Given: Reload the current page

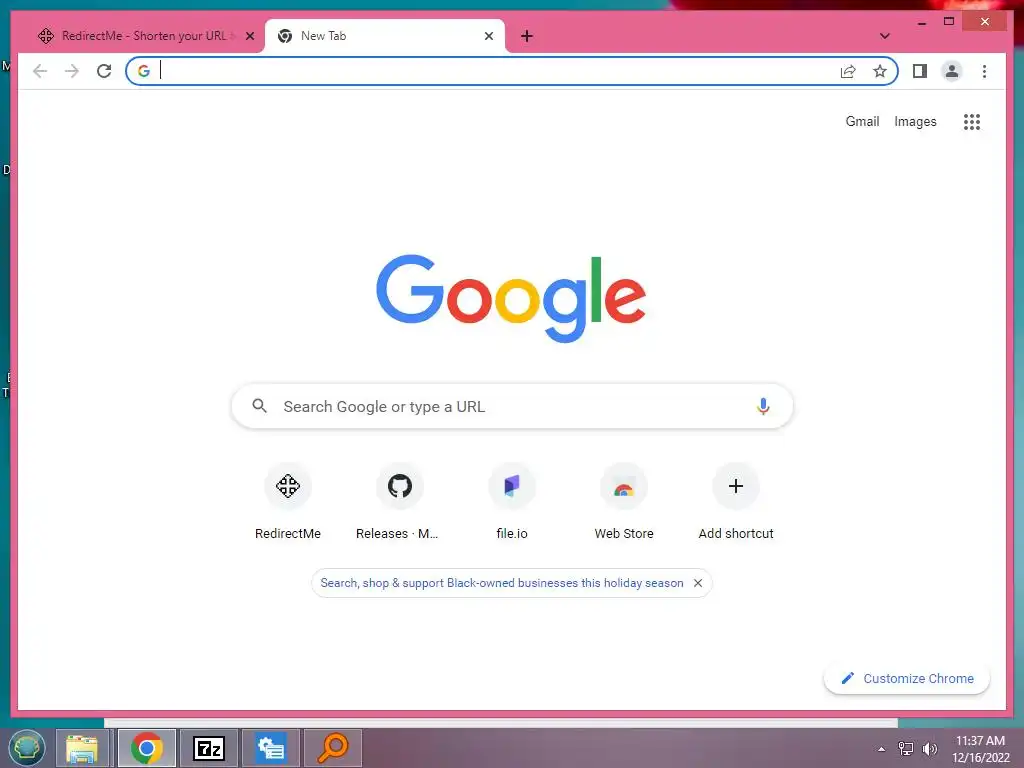Looking at the screenshot, I should pos(104,71).
